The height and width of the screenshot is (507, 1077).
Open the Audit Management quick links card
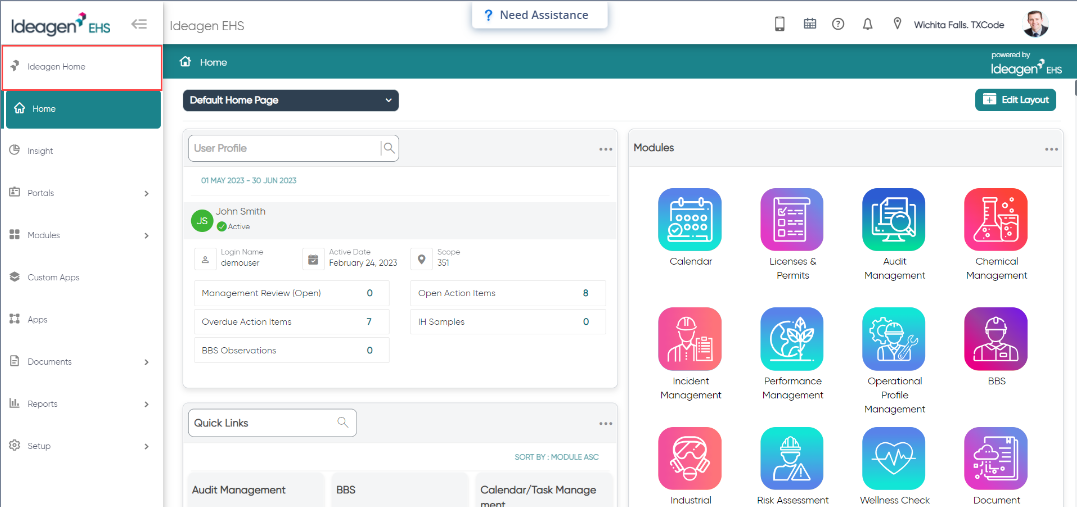click(256, 489)
